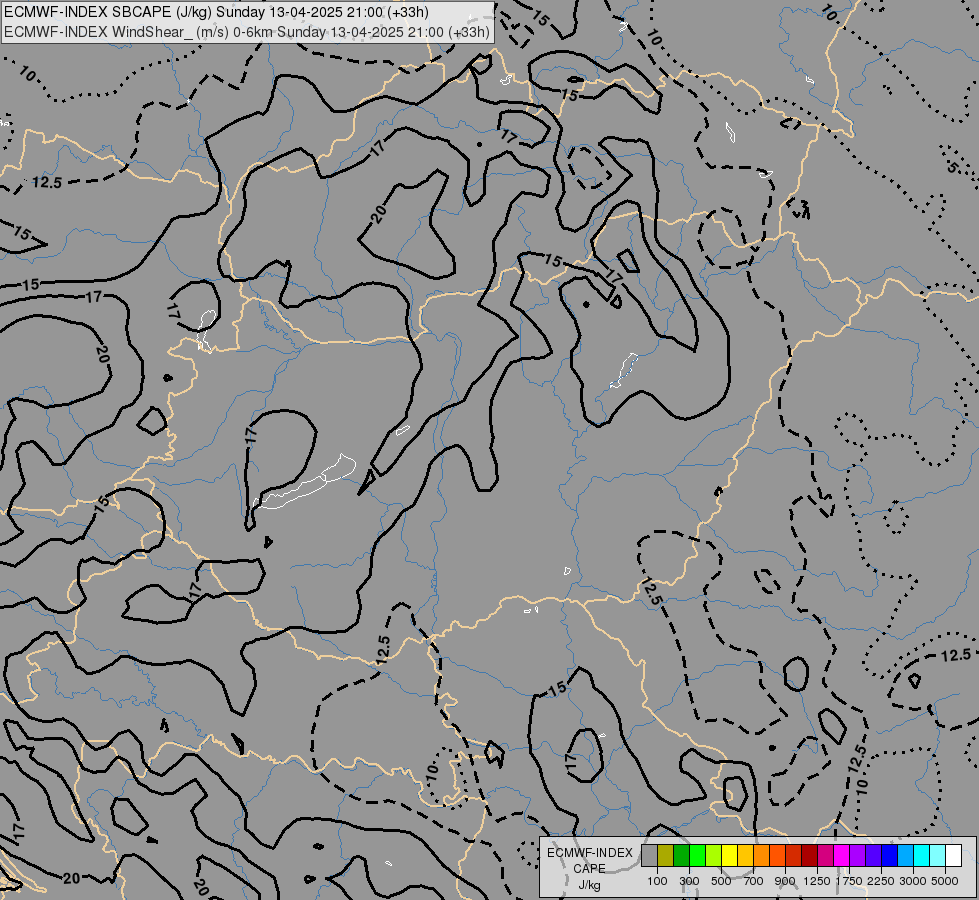Click the gold legend swatch above 700
979x900 pixels.
pos(746,856)
